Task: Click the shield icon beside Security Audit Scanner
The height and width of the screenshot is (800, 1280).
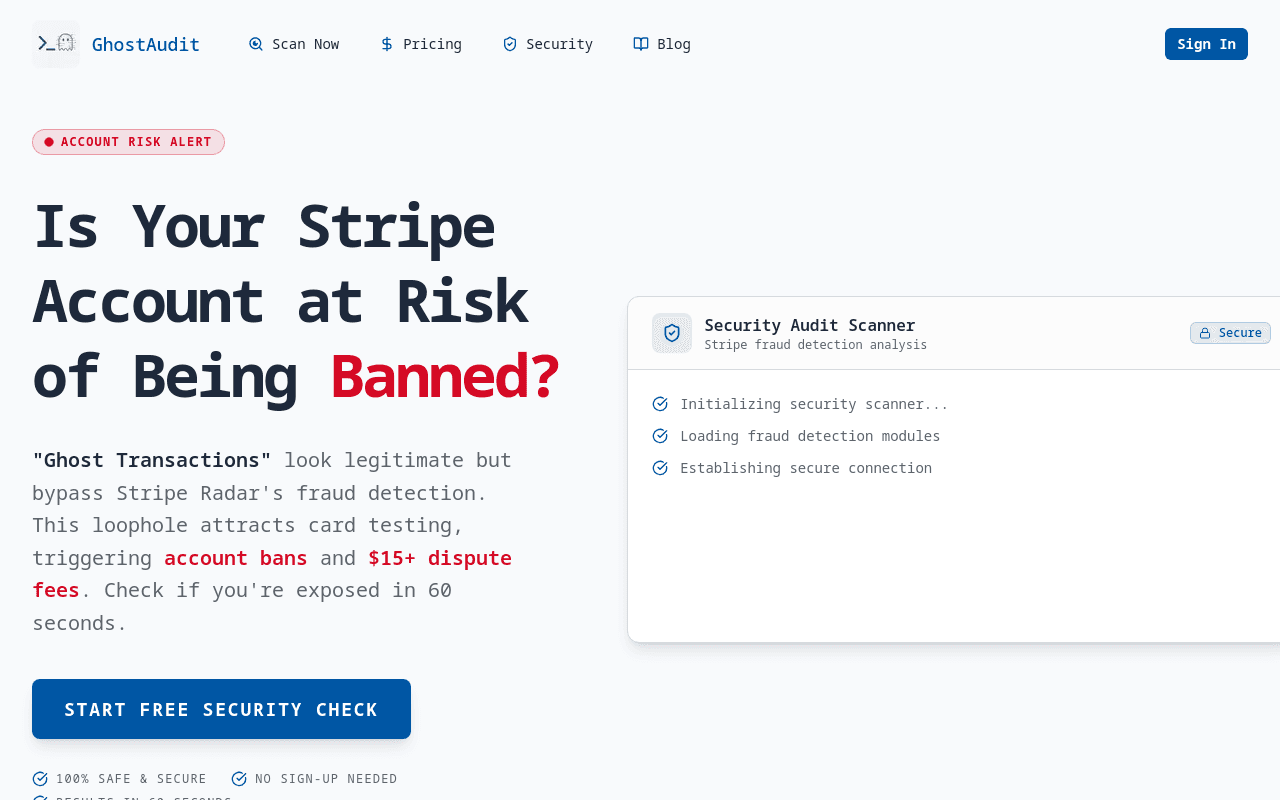Action: pyautogui.click(x=672, y=333)
